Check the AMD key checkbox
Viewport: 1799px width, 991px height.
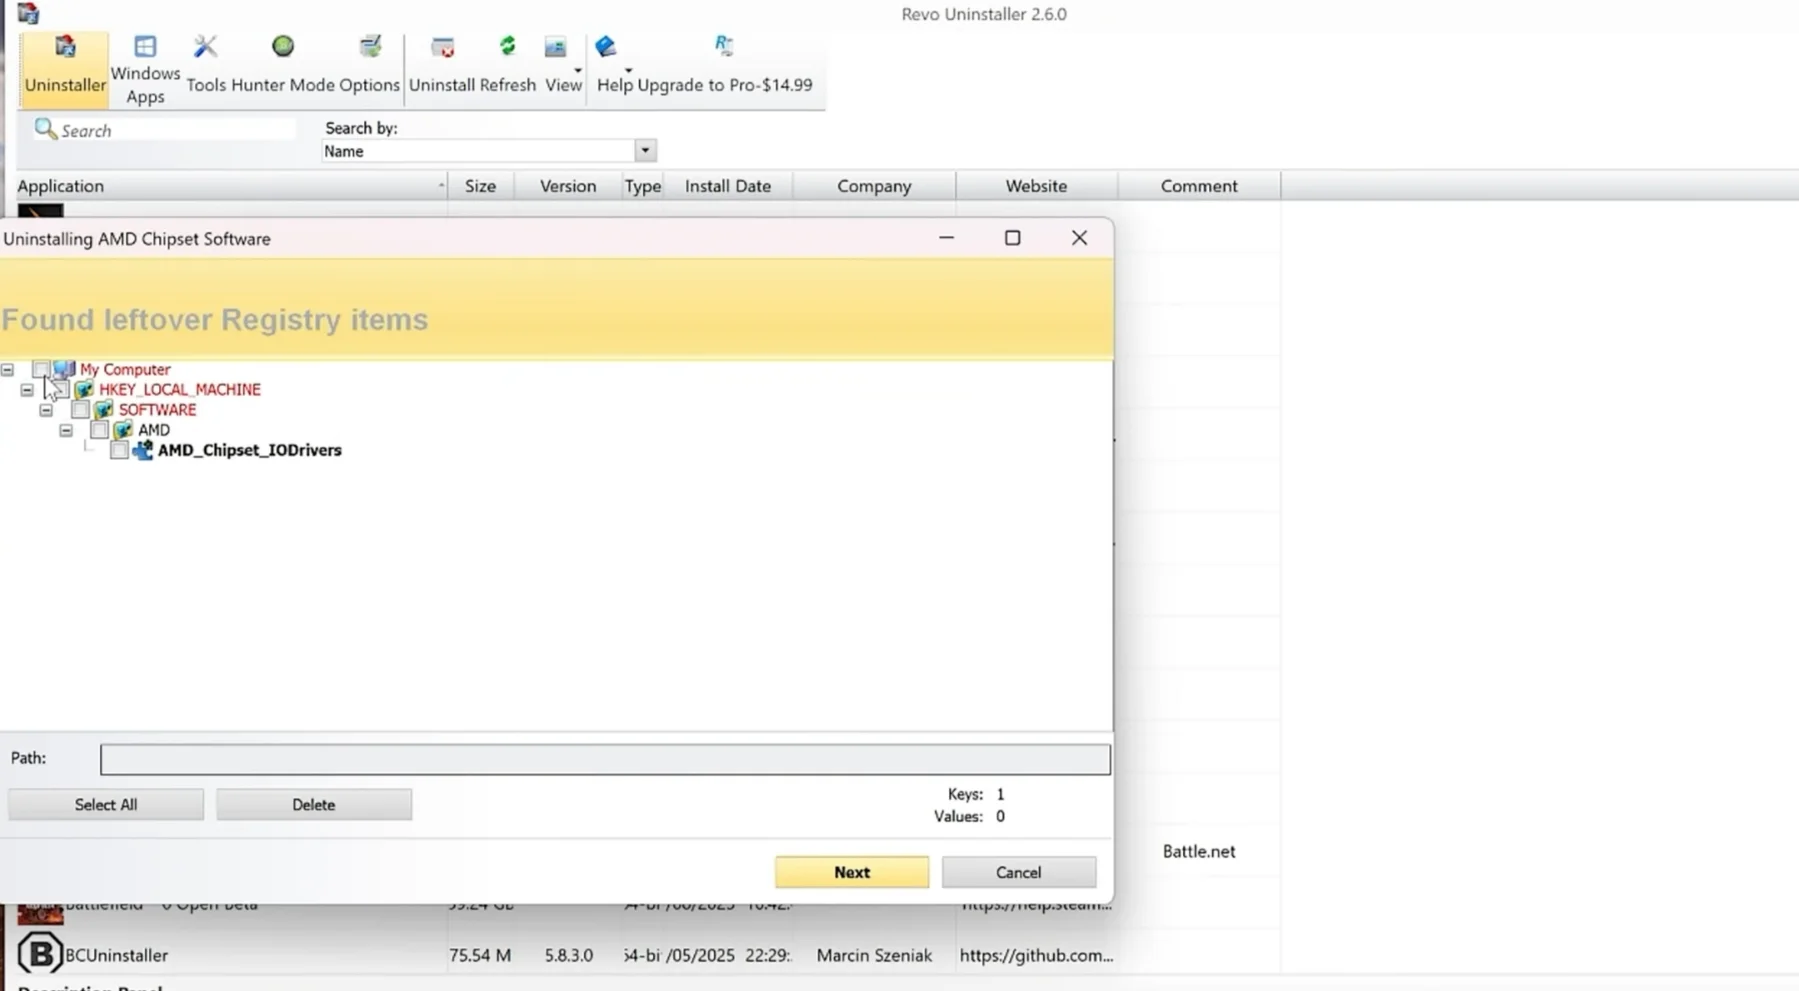(x=99, y=429)
